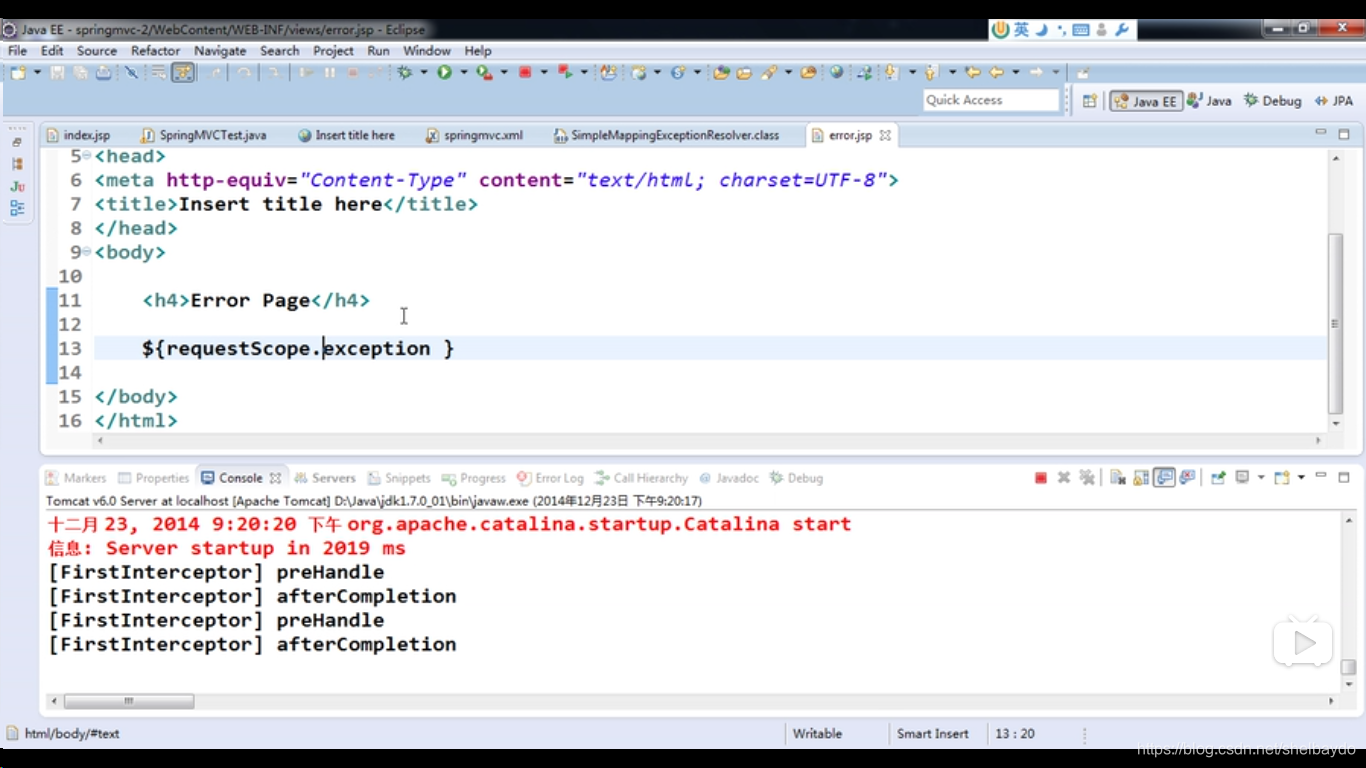
Task: Open the Call Hierarchy view tab
Action: [x=642, y=478]
